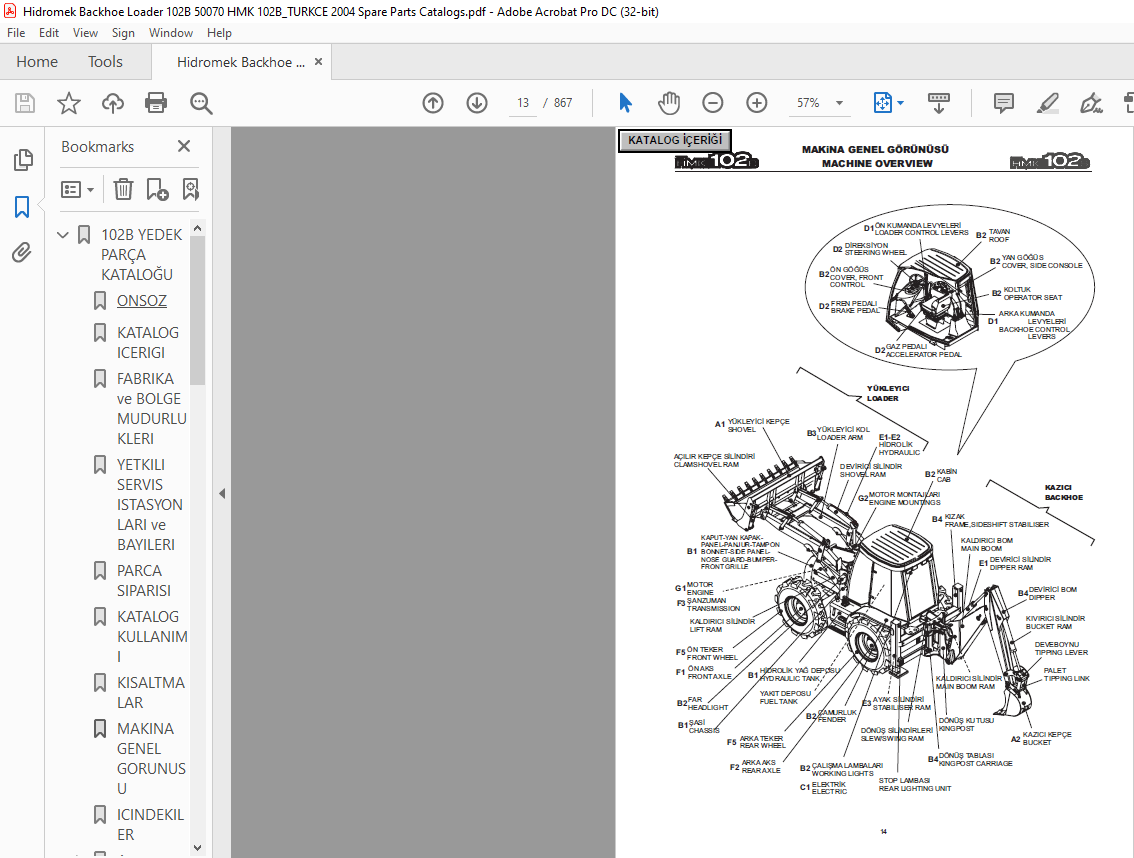Open the KATALOG ICERIGI bookmark
This screenshot has height=858, width=1134.
pos(148,343)
